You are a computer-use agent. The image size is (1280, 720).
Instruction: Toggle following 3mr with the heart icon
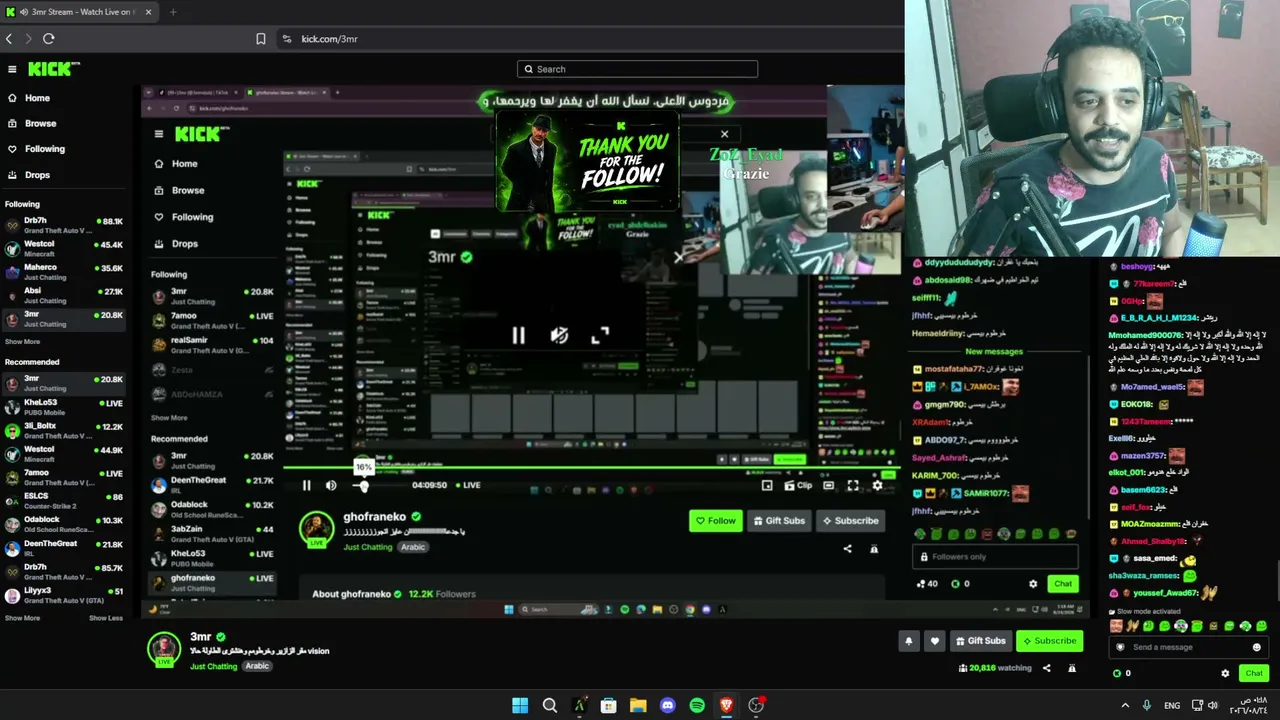935,641
